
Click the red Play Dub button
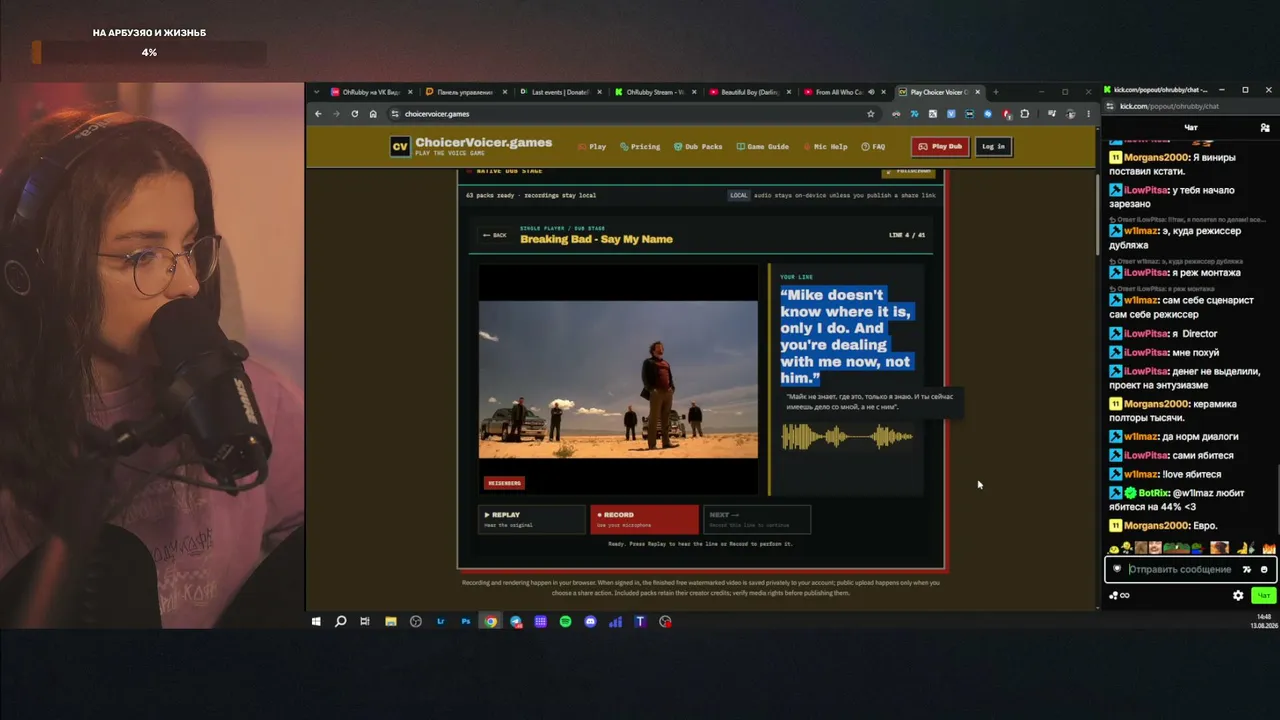point(940,146)
